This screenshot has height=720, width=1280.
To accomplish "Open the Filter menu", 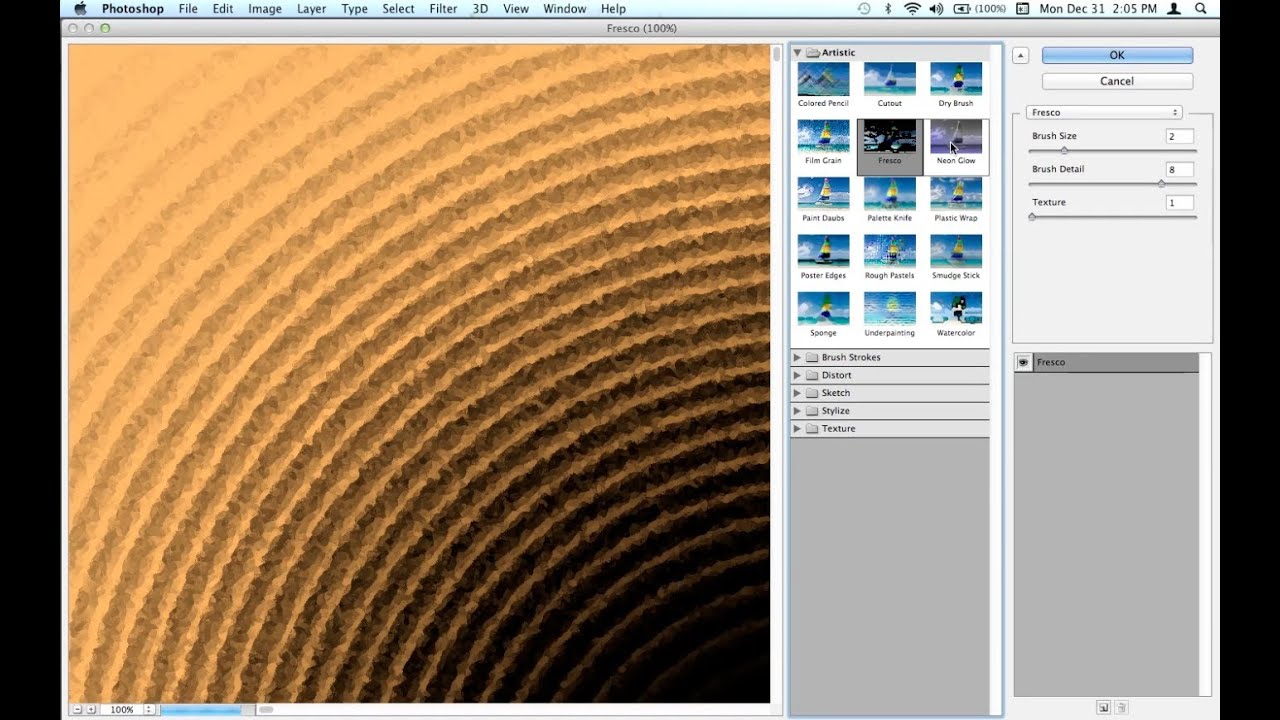I will (x=443, y=9).
